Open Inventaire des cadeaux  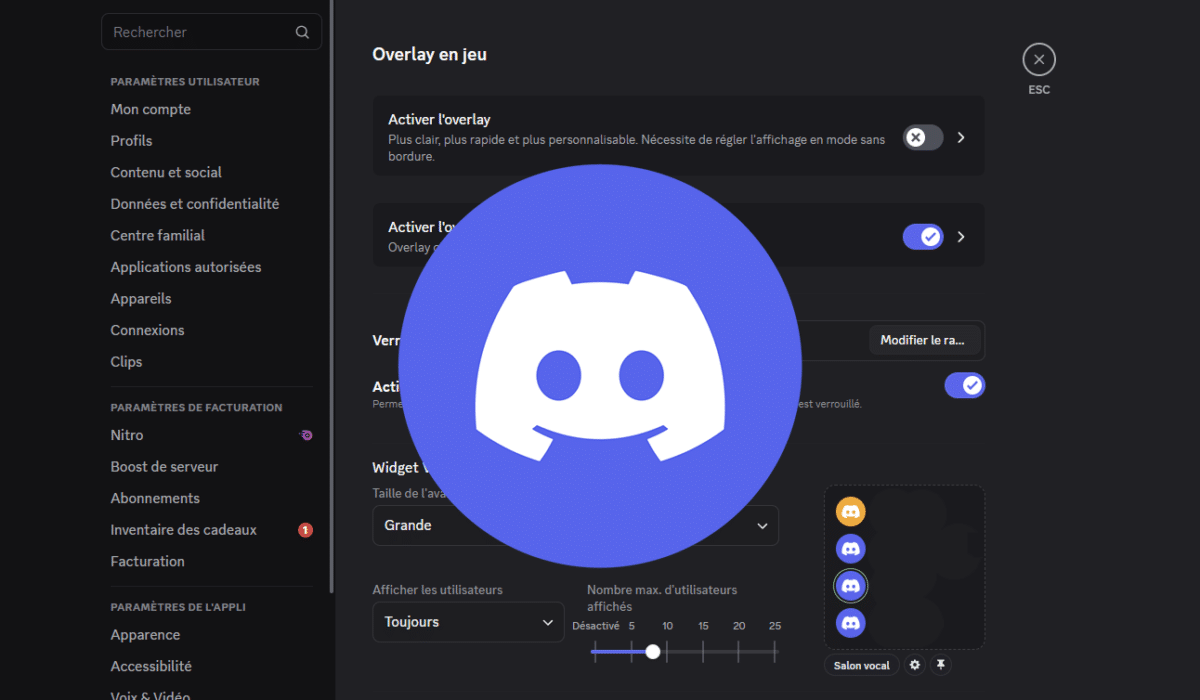point(184,530)
